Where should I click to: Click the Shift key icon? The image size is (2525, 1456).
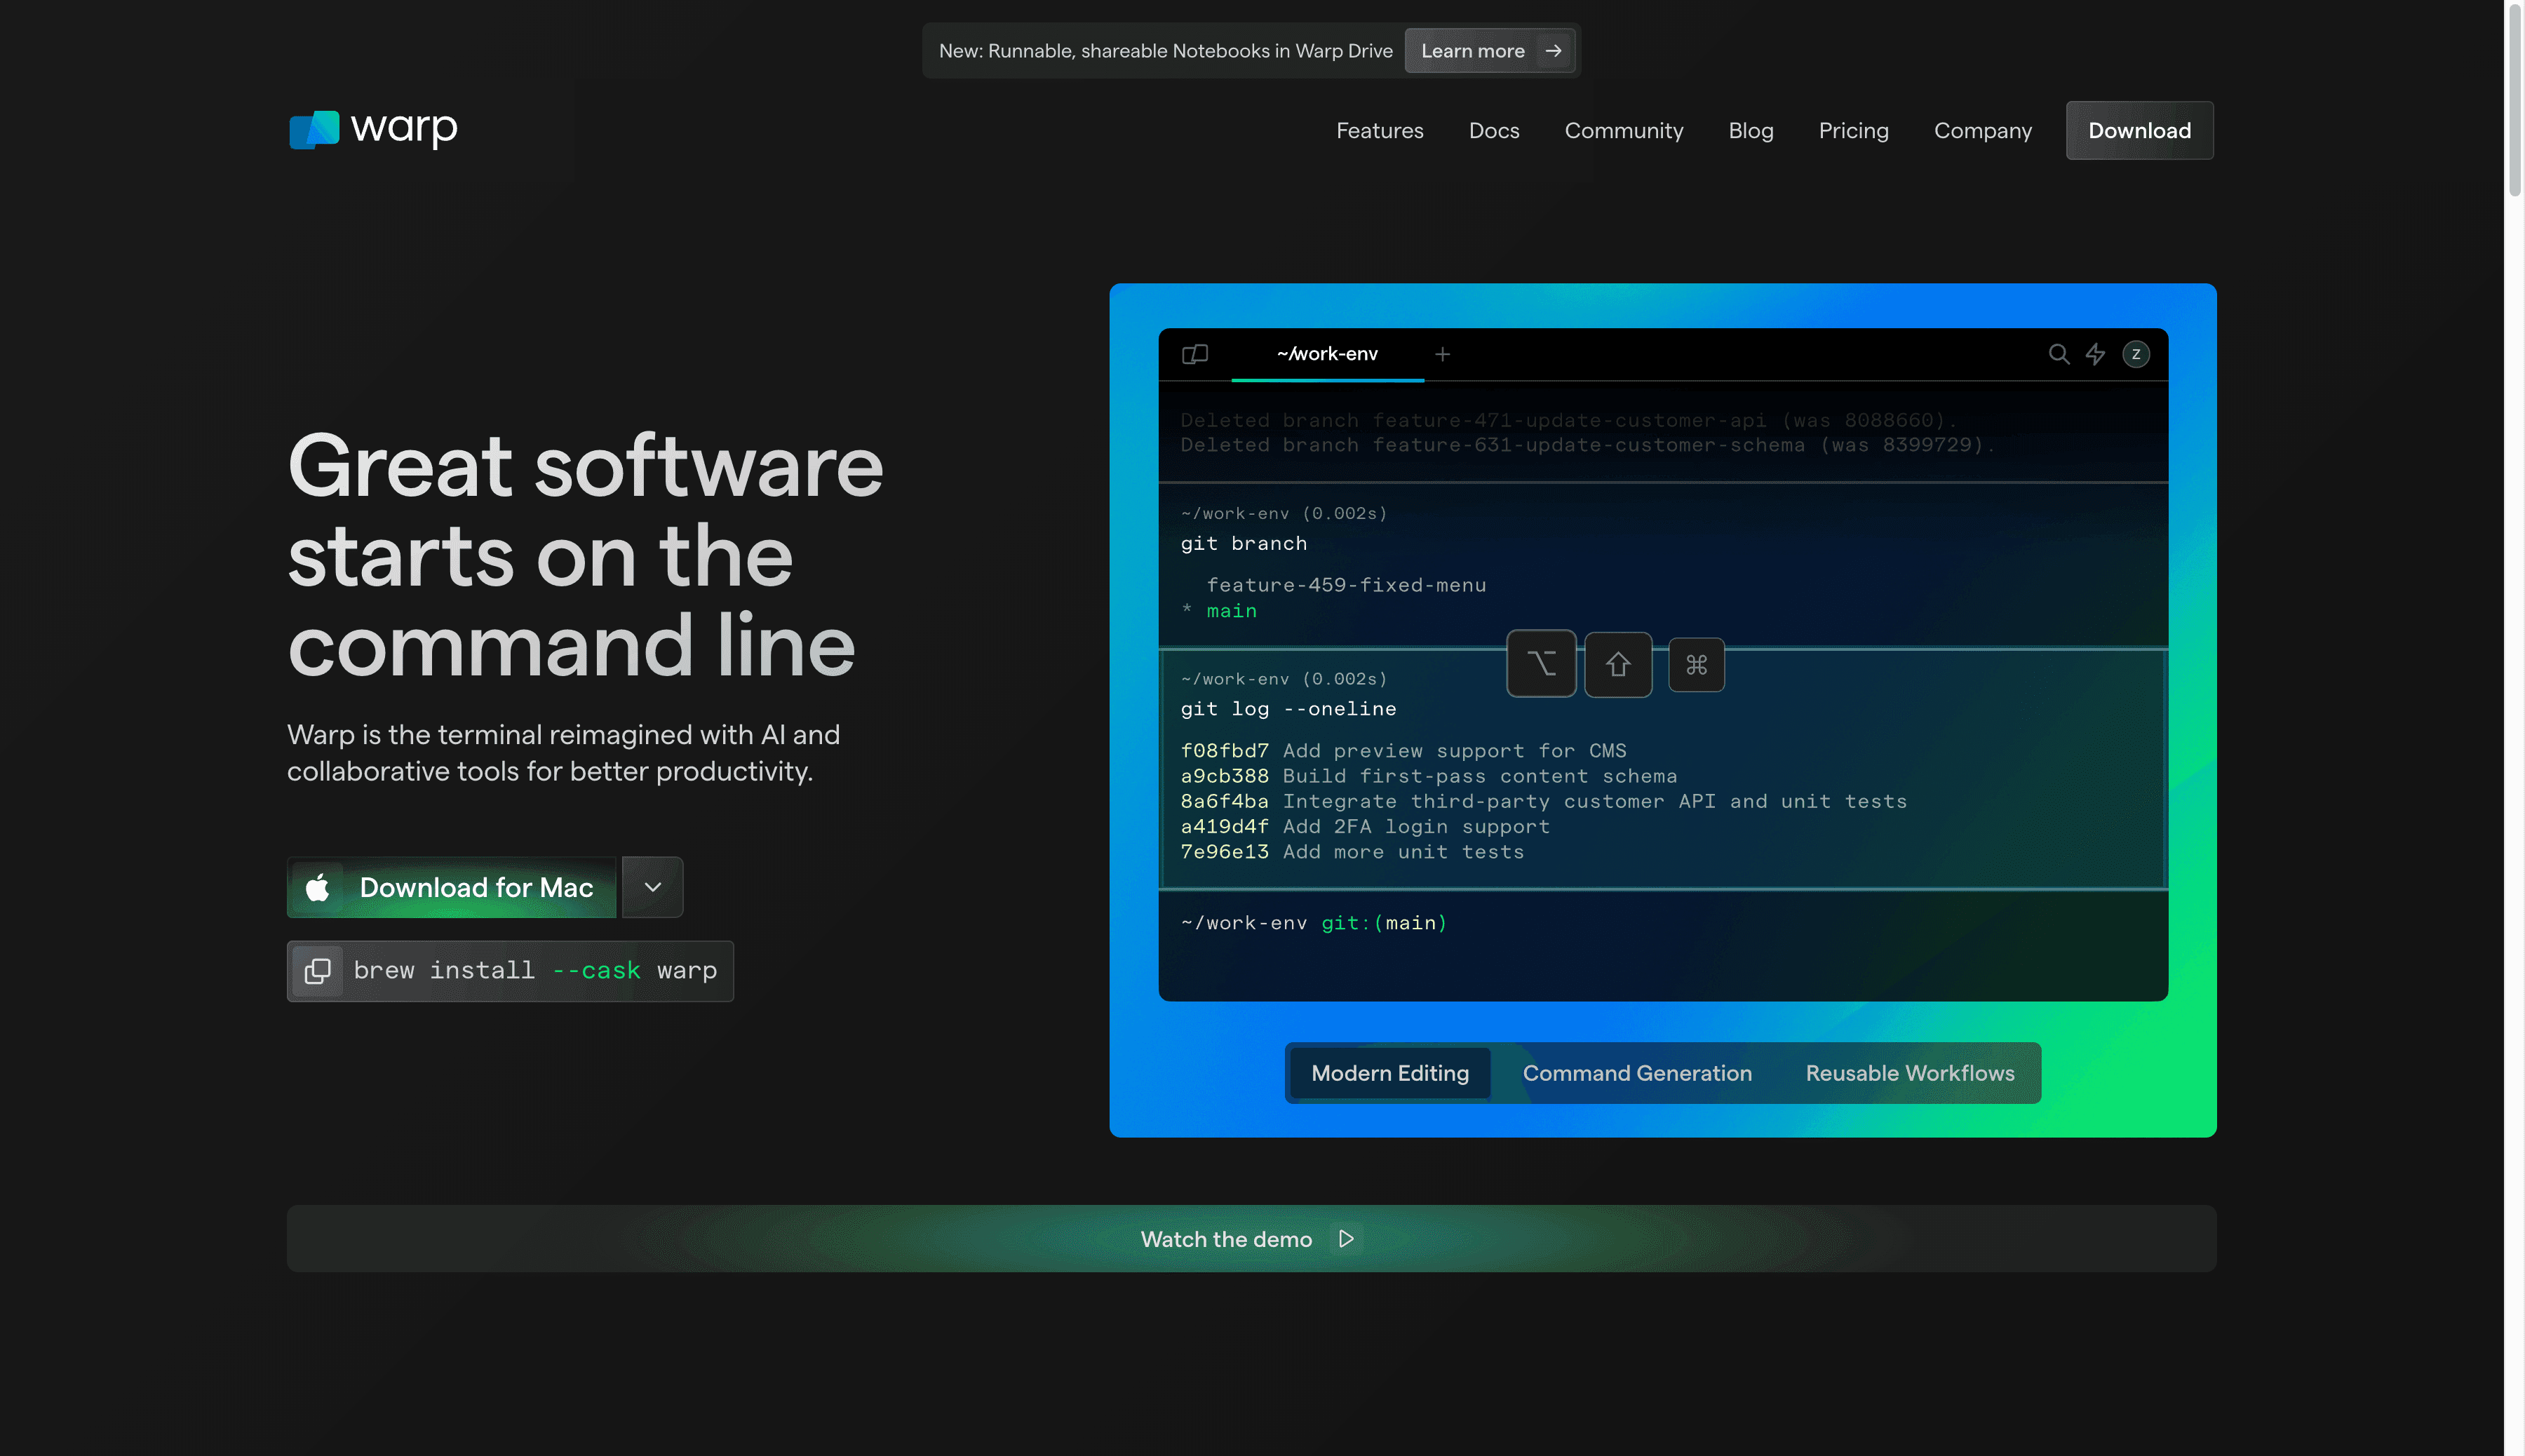click(x=1618, y=664)
